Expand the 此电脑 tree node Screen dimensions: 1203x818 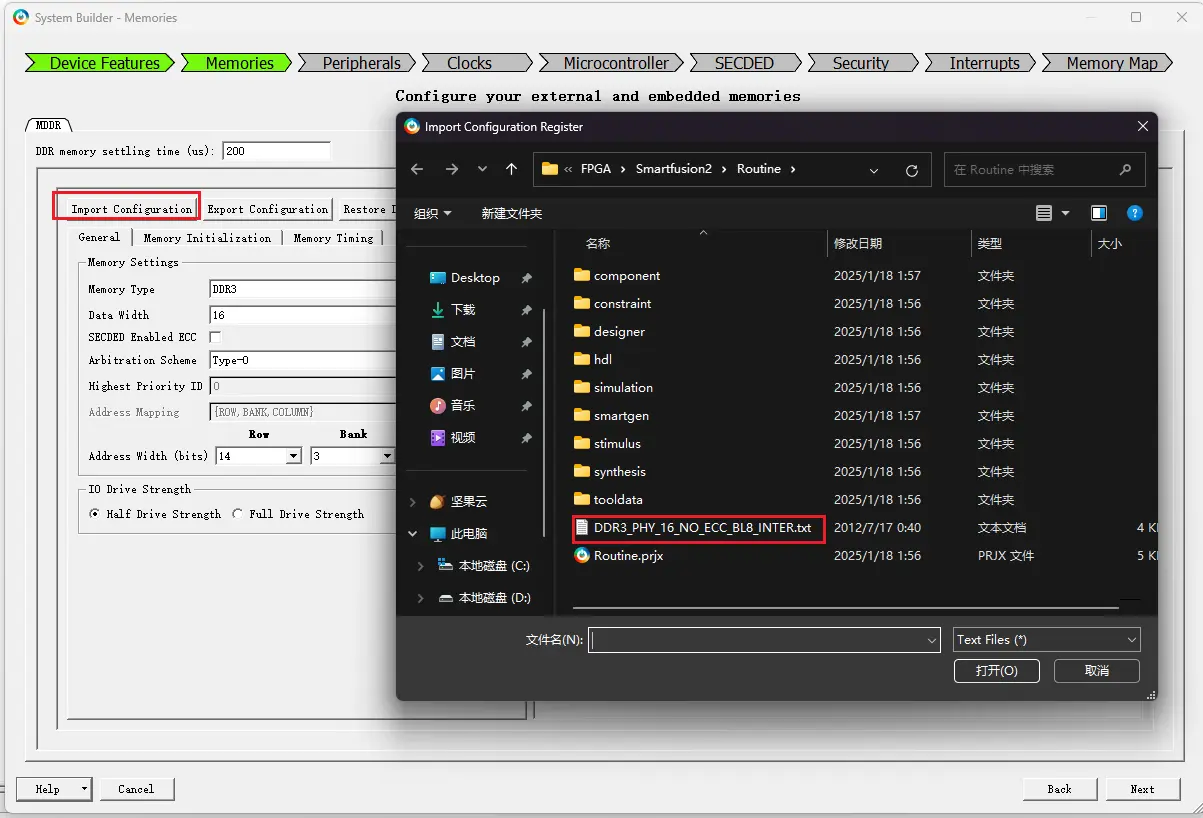click(x=413, y=534)
